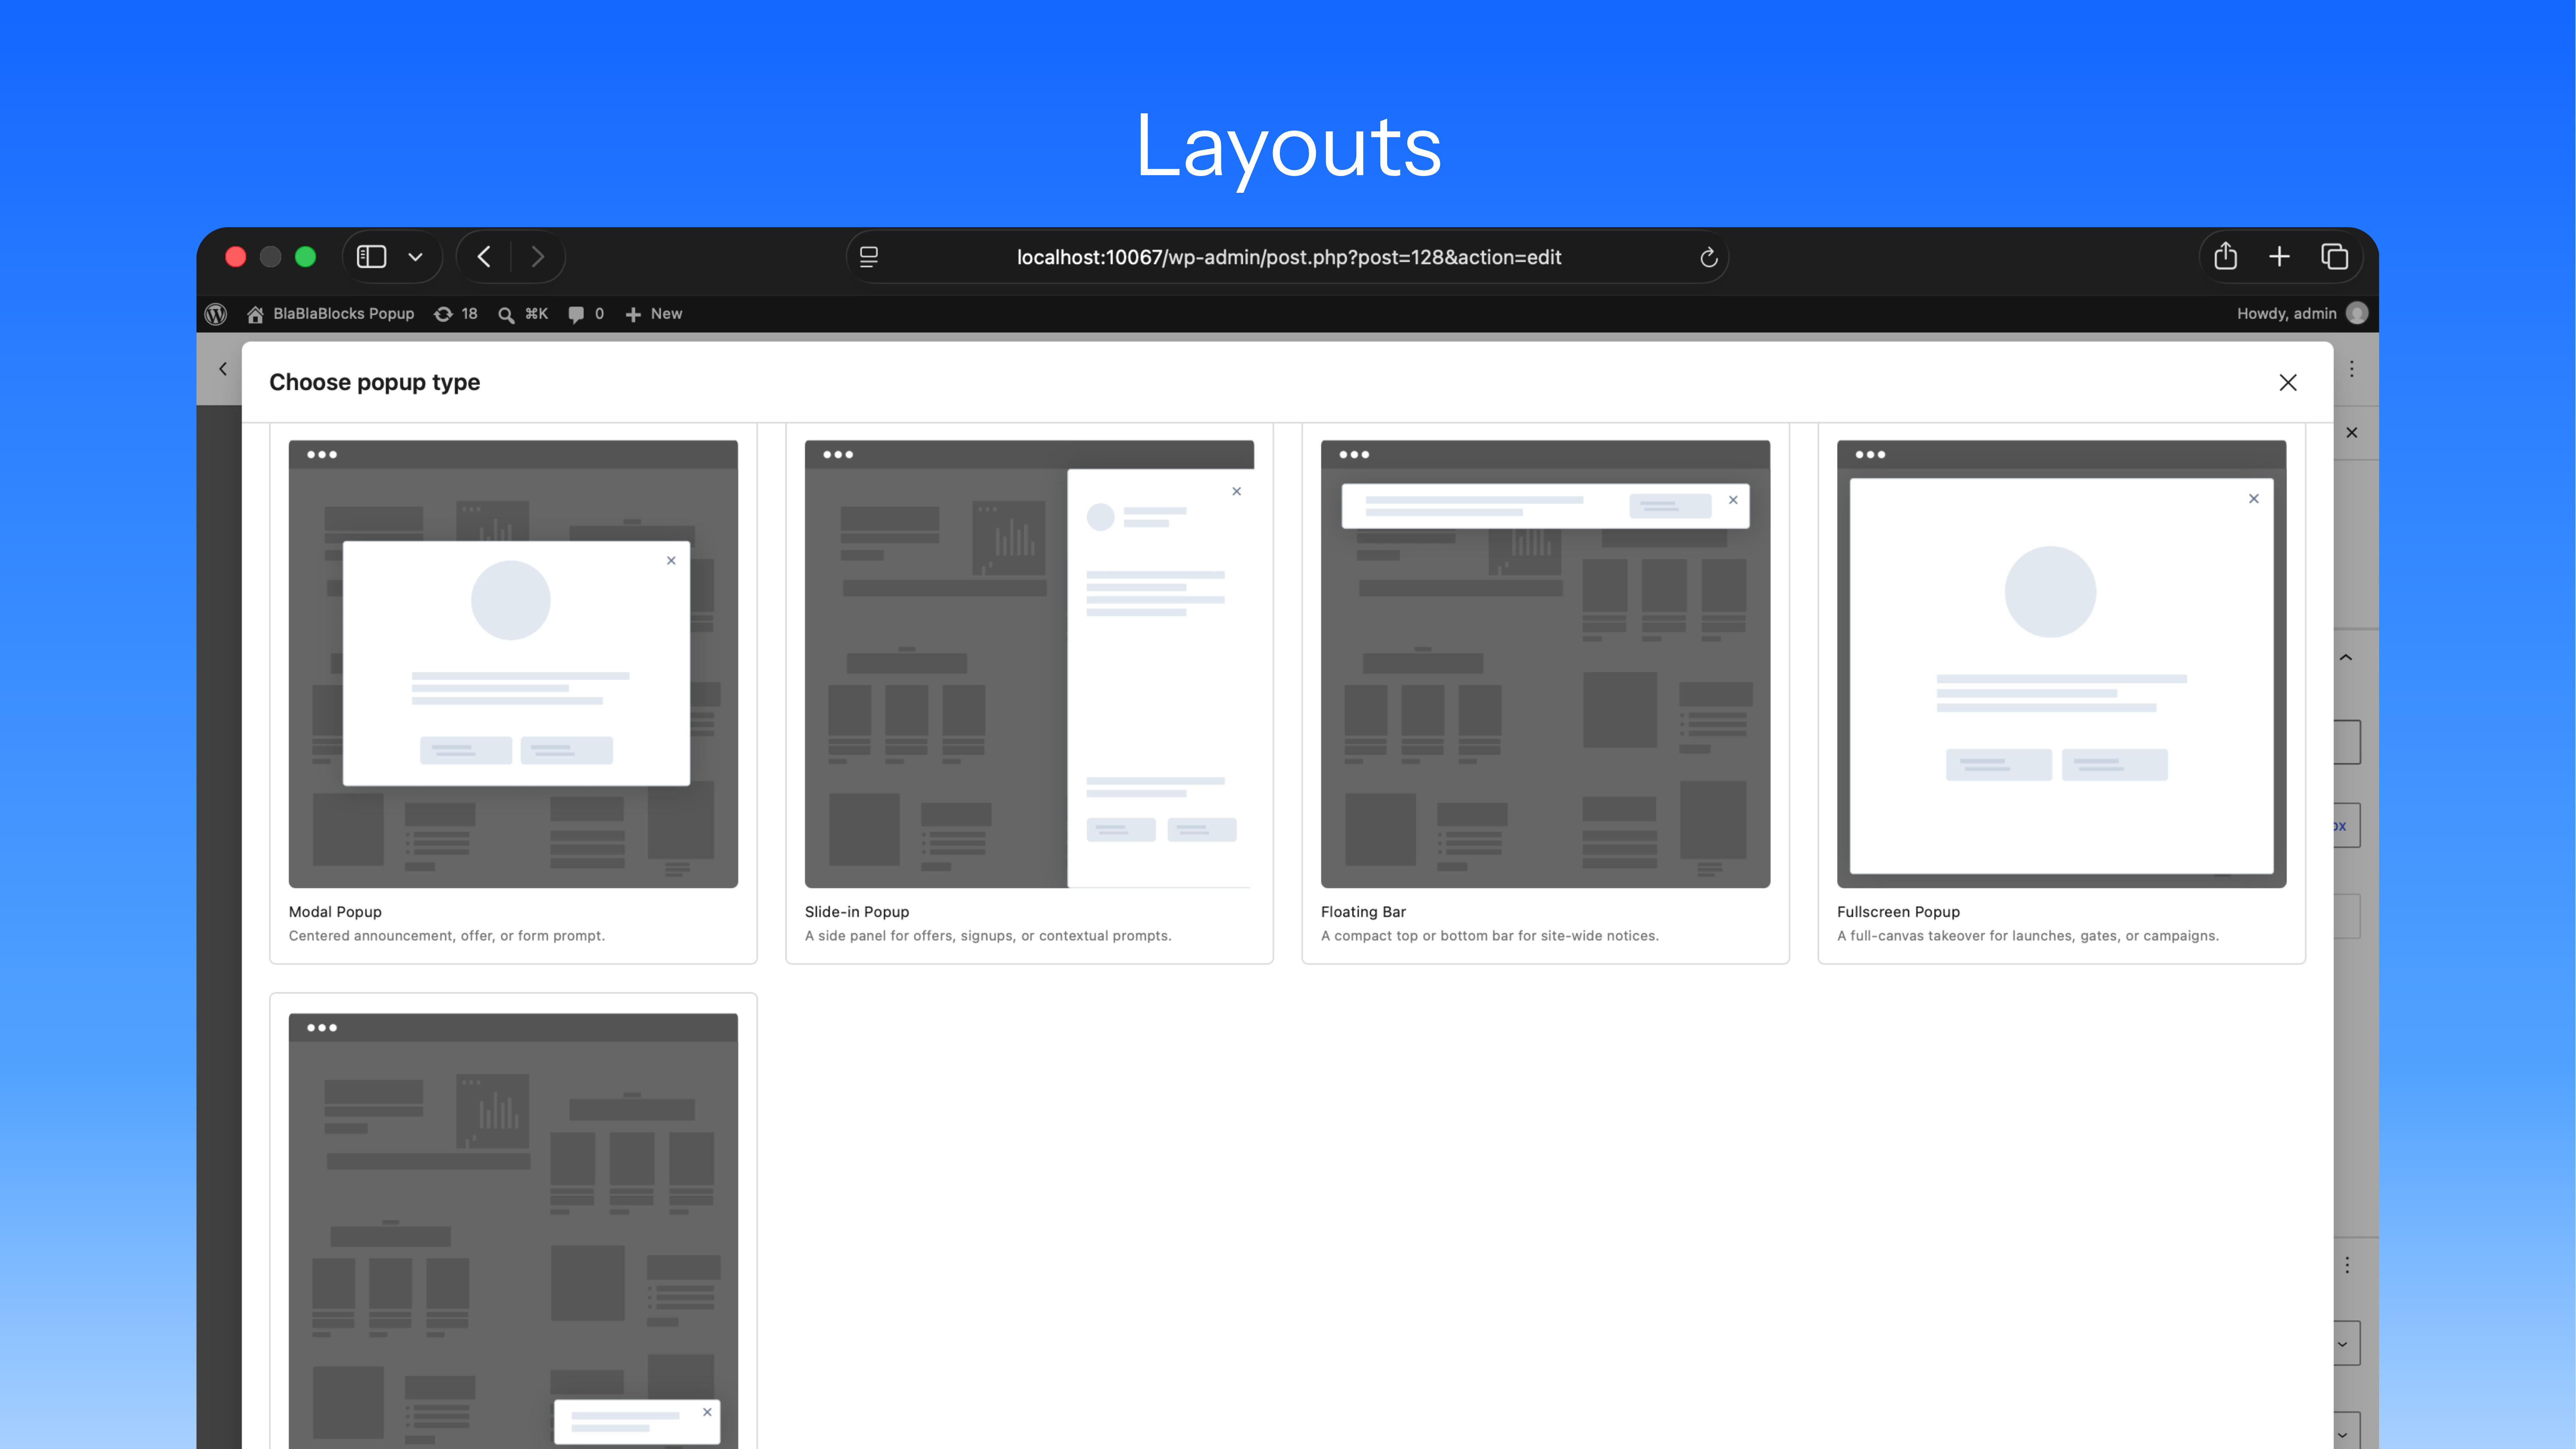This screenshot has width=2576, height=1449.
Task: Click 'Centered announcement, offer, or form prompt.' text
Action: coord(447,935)
